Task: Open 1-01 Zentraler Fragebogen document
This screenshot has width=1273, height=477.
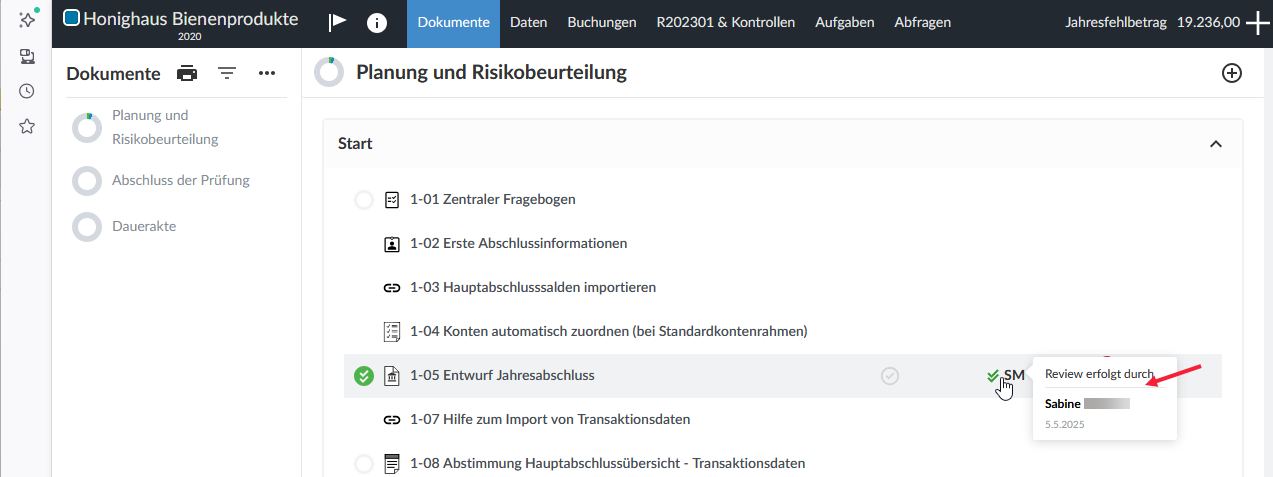Action: tap(493, 200)
